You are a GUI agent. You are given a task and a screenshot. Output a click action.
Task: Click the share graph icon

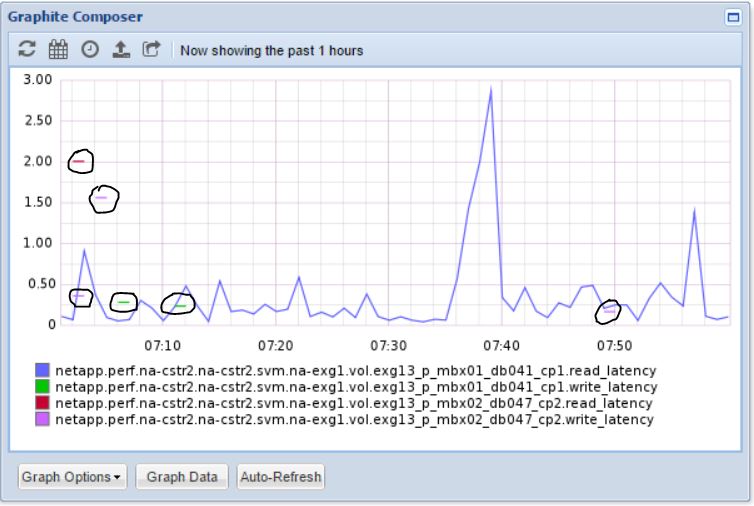pyautogui.click(x=151, y=49)
